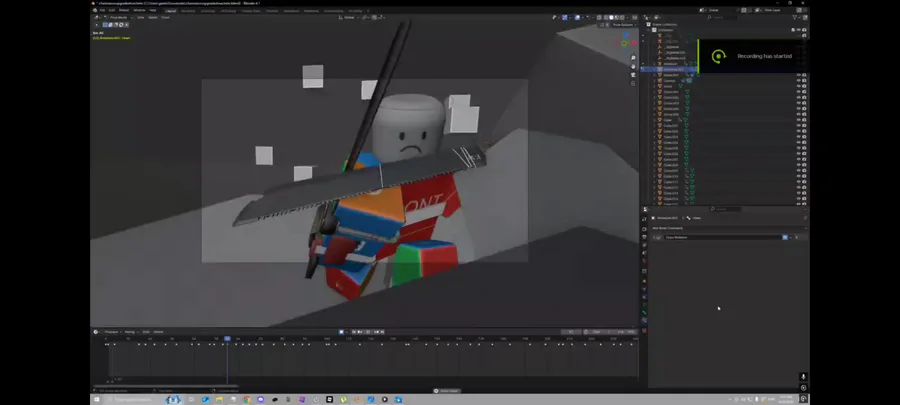Image resolution: width=900 pixels, height=405 pixels.
Task: Open the Render menu
Action: [x=124, y=10]
